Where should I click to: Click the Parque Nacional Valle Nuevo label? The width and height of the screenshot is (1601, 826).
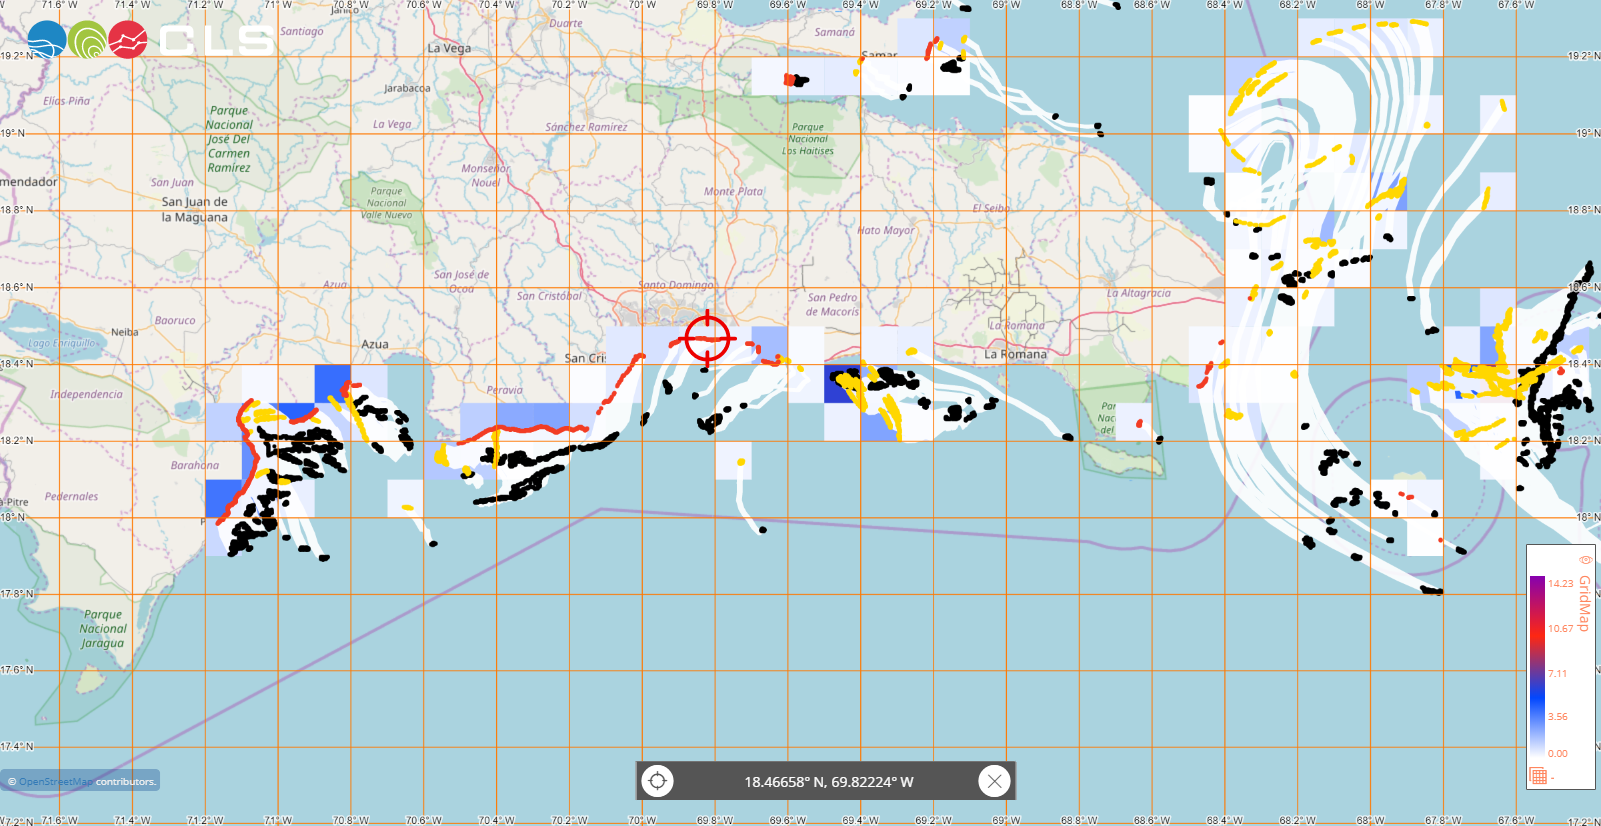[x=387, y=203]
